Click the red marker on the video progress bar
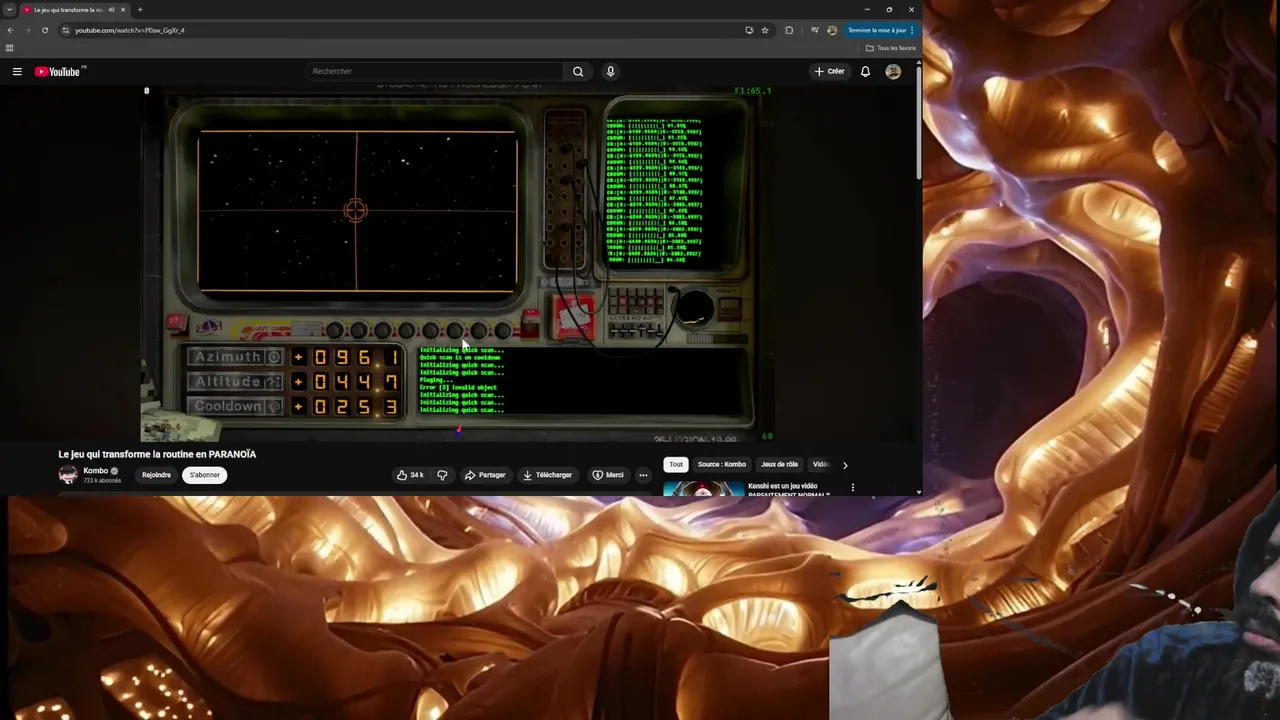 tap(459, 431)
